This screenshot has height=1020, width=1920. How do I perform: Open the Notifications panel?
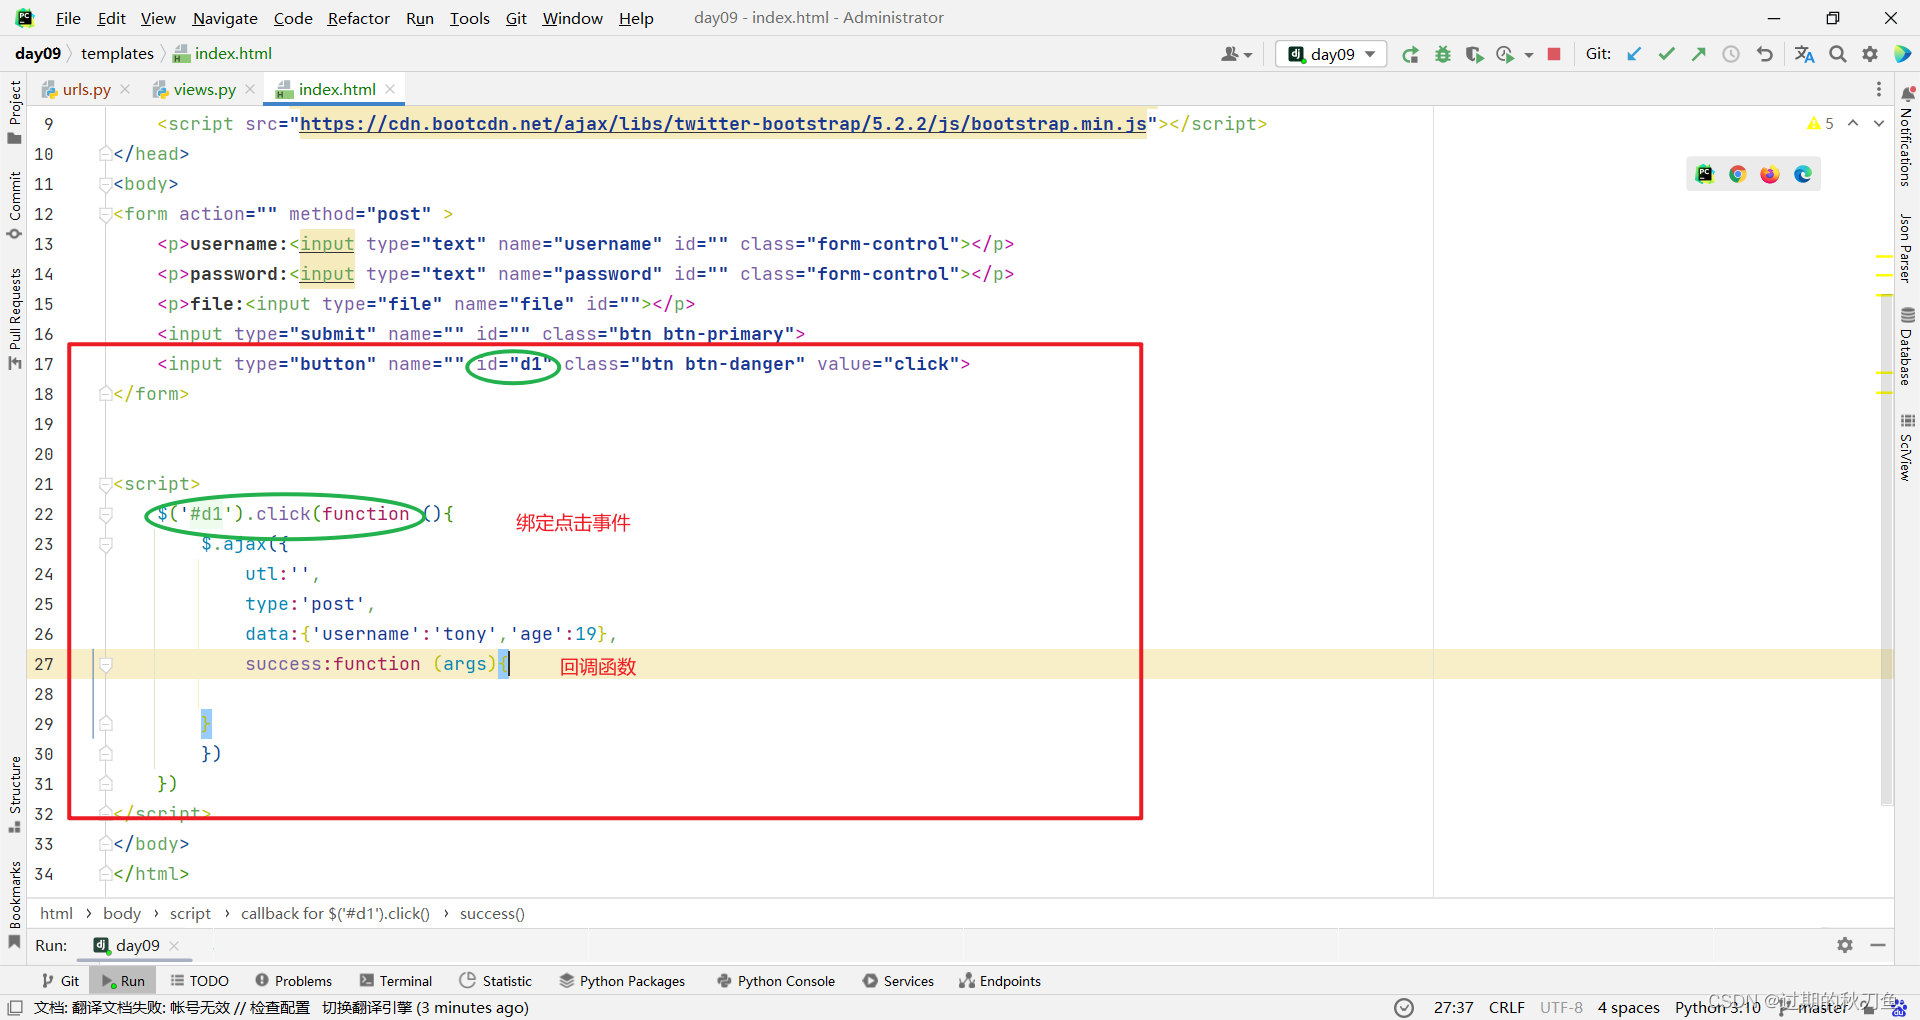tap(1907, 136)
